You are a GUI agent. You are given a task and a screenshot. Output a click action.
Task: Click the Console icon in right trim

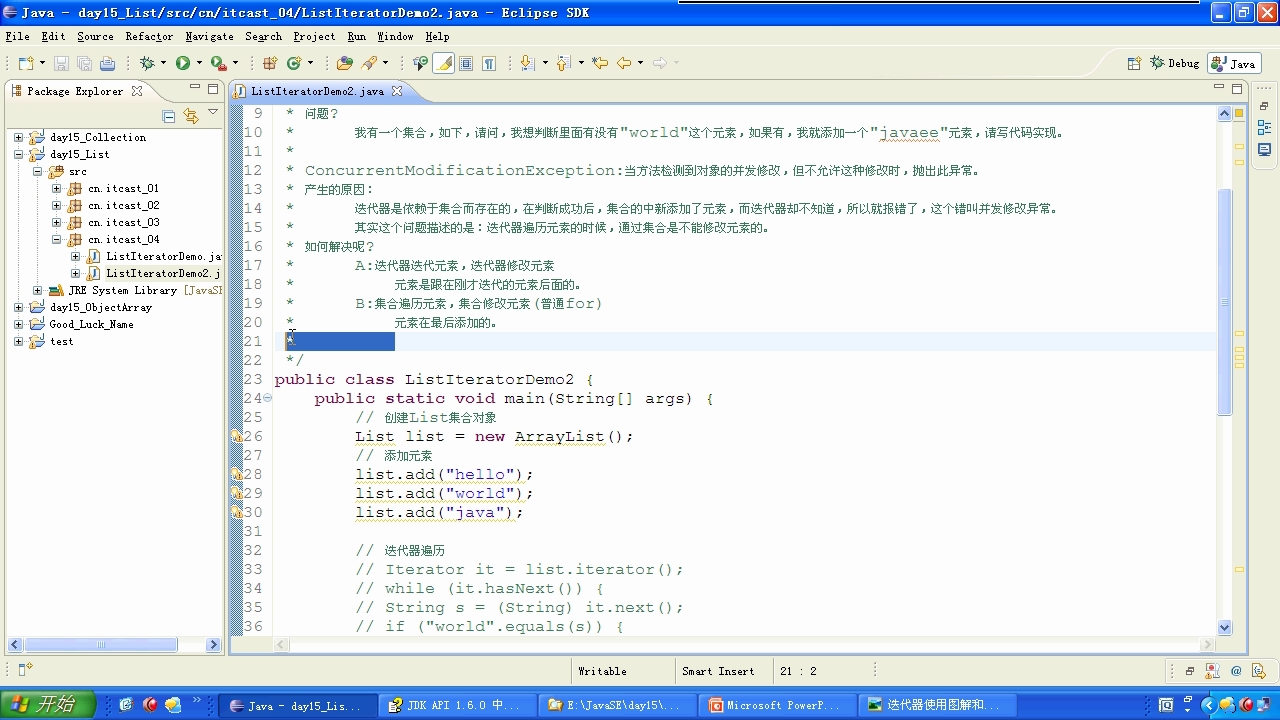click(1264, 150)
